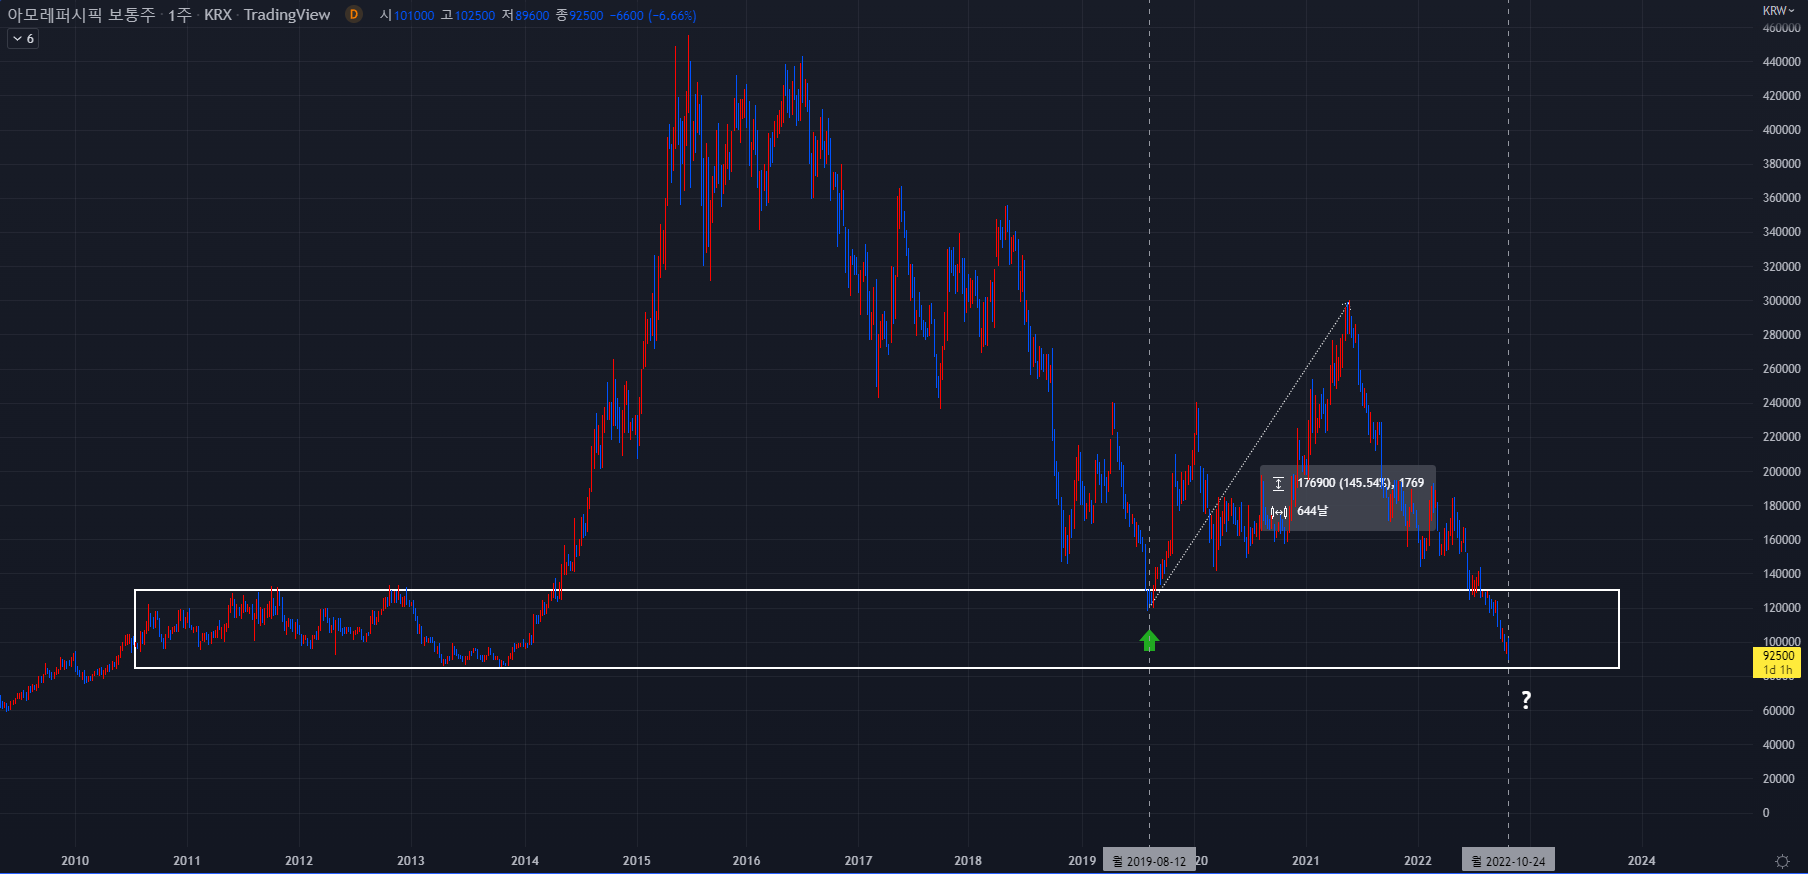Click the TradingView label in chart legend
The image size is (1808, 874).
(287, 15)
